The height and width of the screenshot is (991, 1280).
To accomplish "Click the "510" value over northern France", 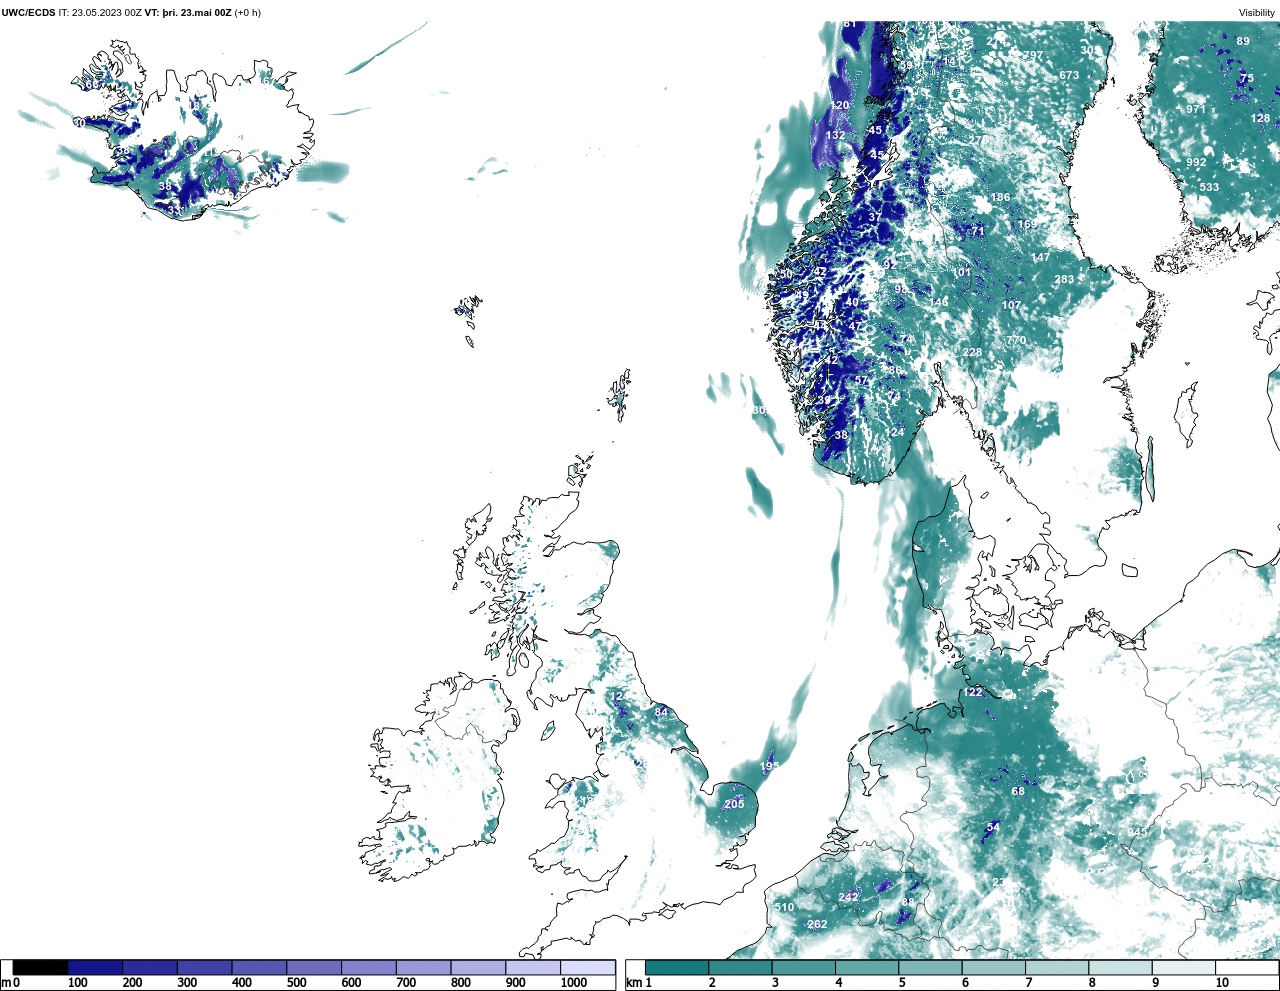I will point(784,908).
